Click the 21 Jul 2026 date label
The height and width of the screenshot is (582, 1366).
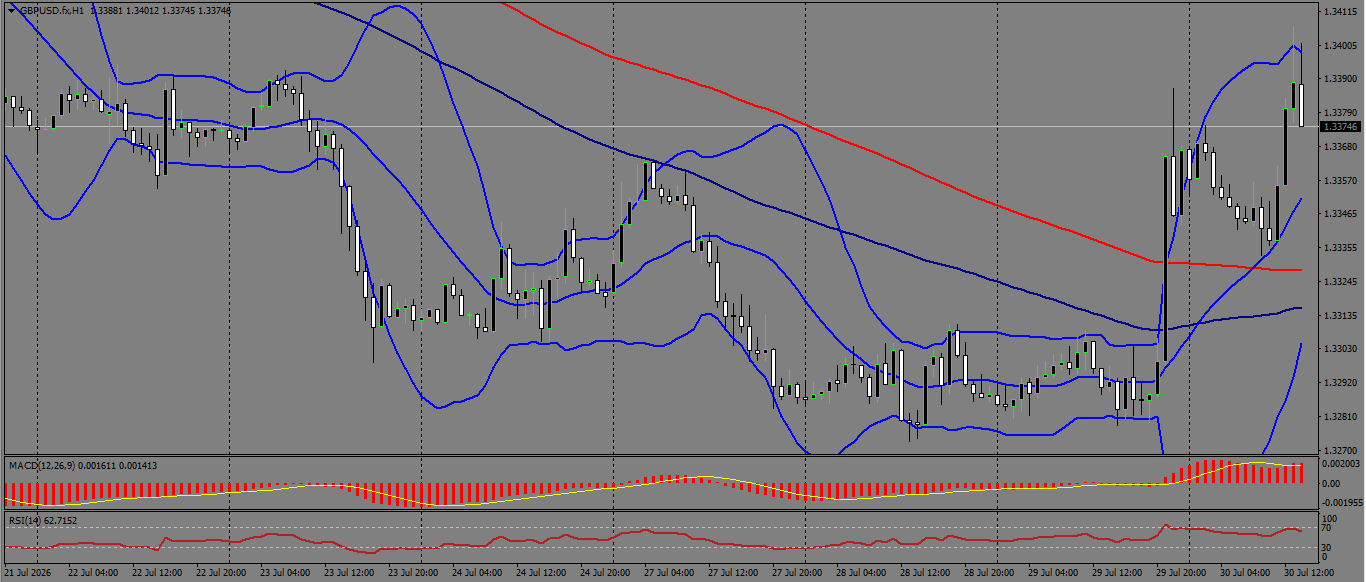(x=28, y=574)
